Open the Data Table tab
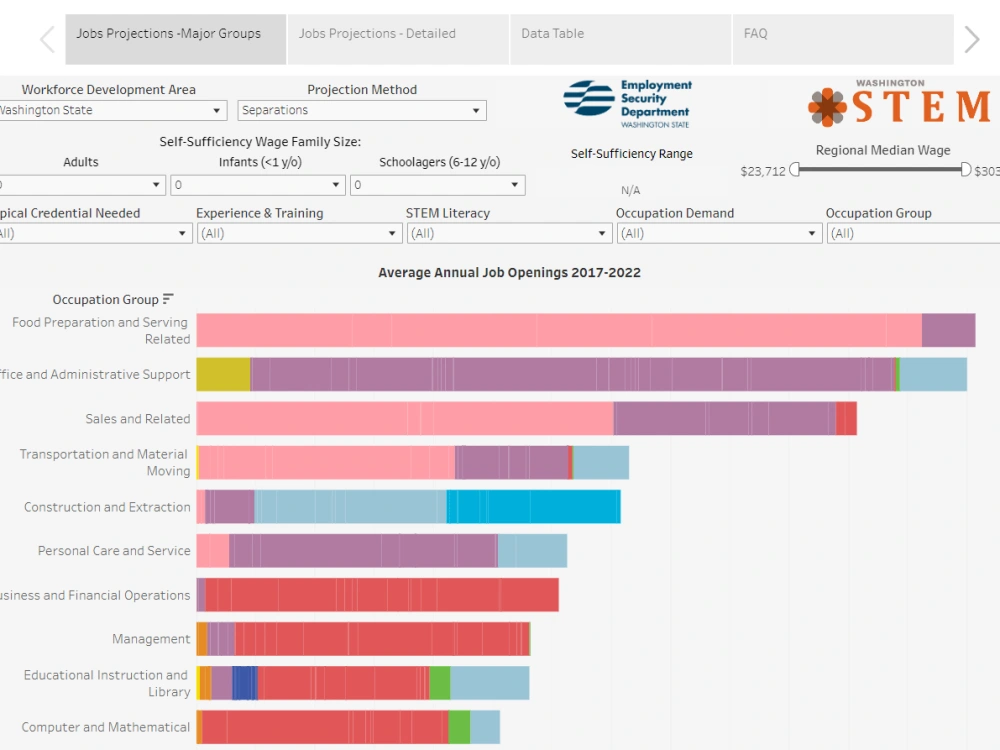Image resolution: width=1000 pixels, height=750 pixels. point(621,40)
